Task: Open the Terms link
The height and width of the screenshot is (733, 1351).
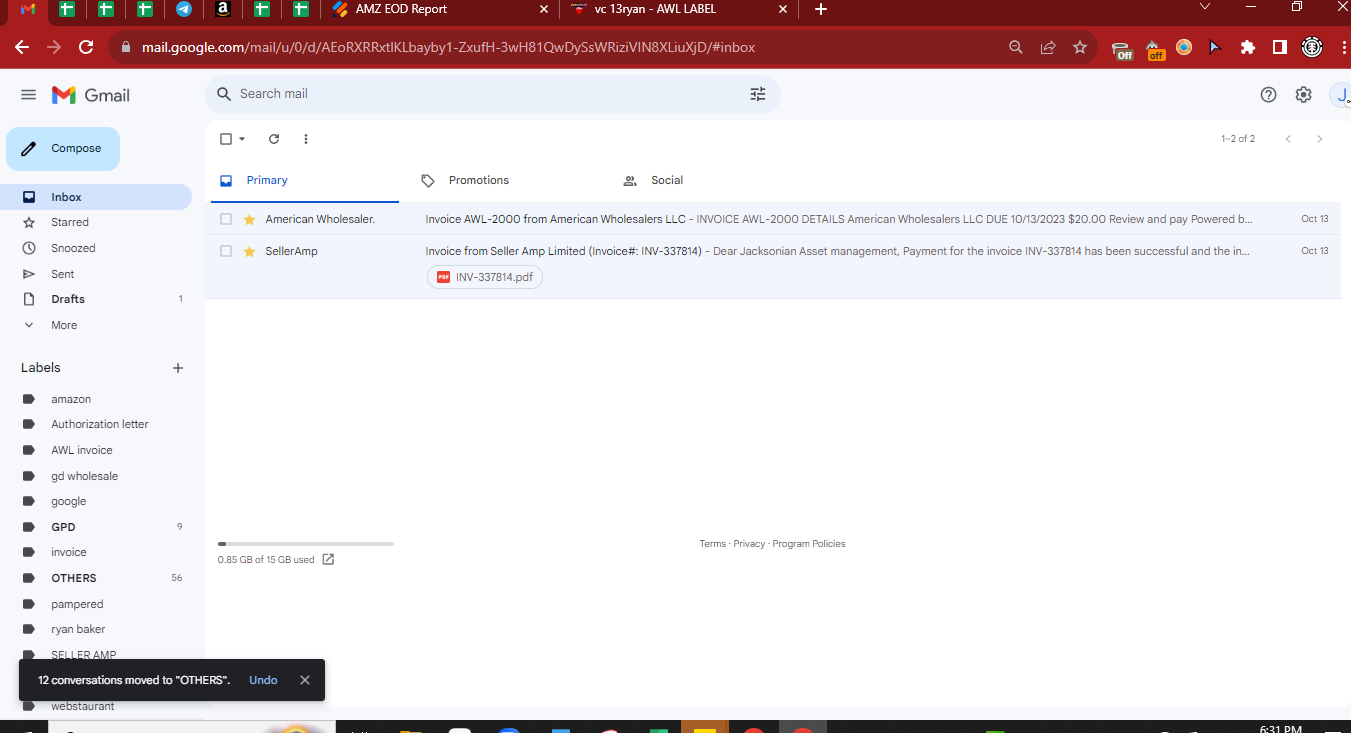Action: coord(713,544)
